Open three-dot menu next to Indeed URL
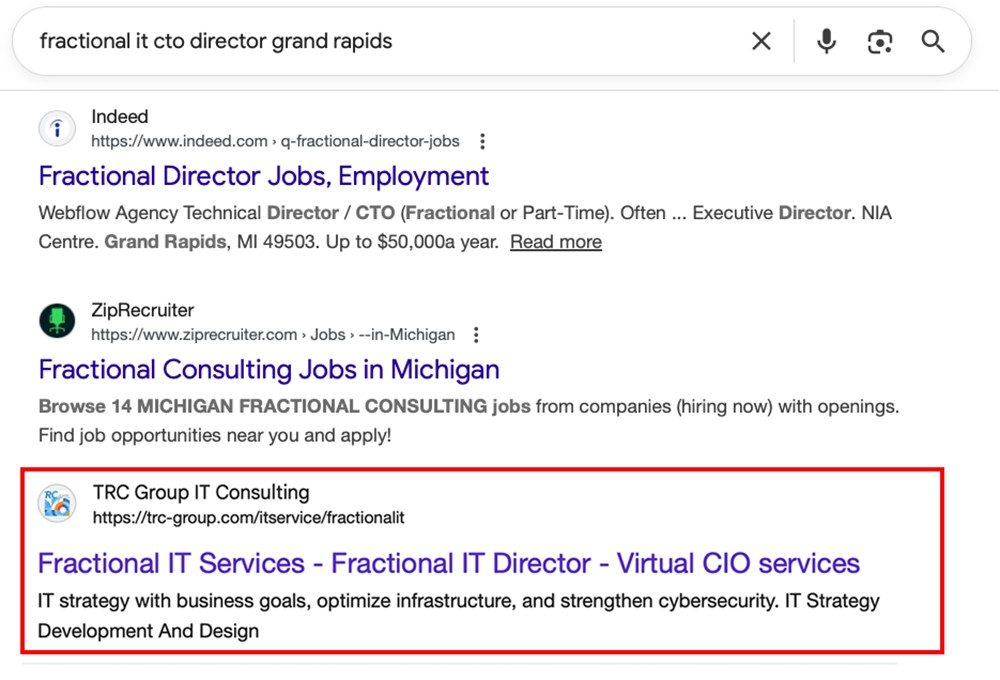This screenshot has height=680, width=1000. [483, 141]
